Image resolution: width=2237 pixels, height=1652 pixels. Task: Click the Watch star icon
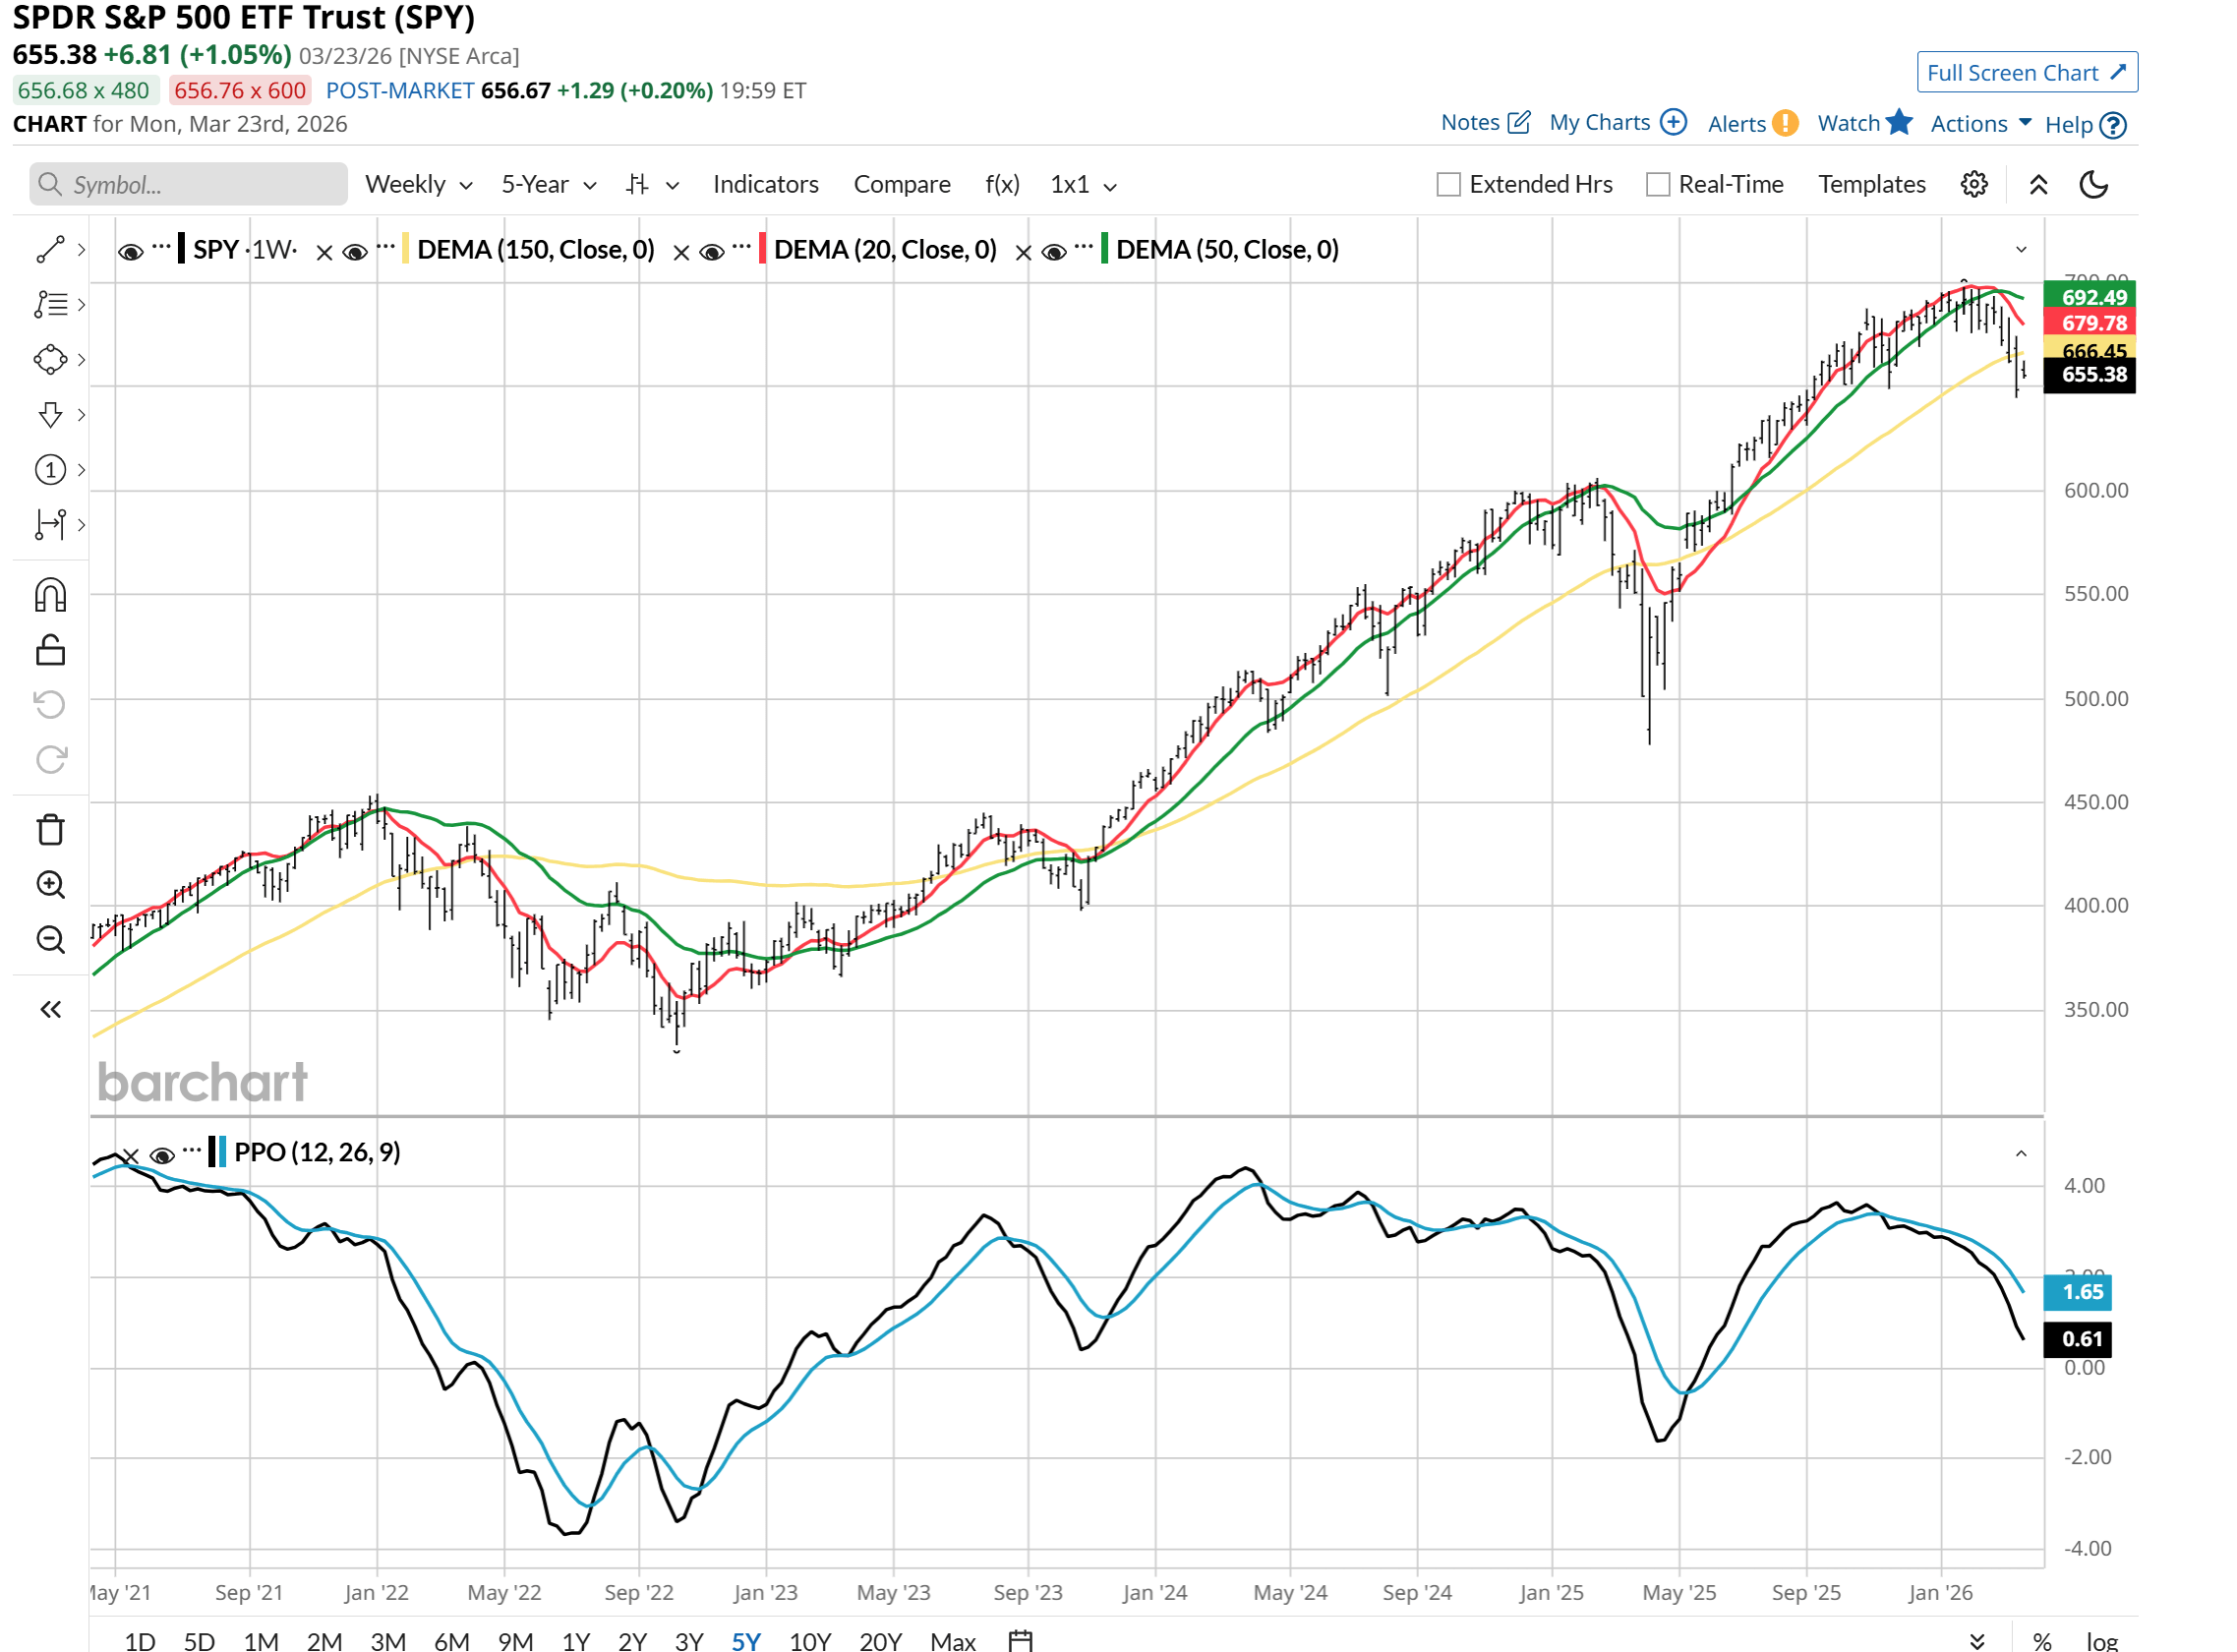tap(1899, 122)
